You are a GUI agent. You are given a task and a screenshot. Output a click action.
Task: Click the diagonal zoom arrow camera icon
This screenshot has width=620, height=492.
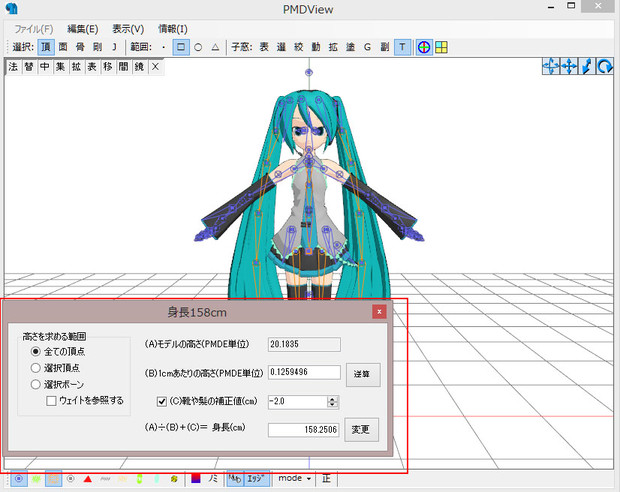pos(587,66)
